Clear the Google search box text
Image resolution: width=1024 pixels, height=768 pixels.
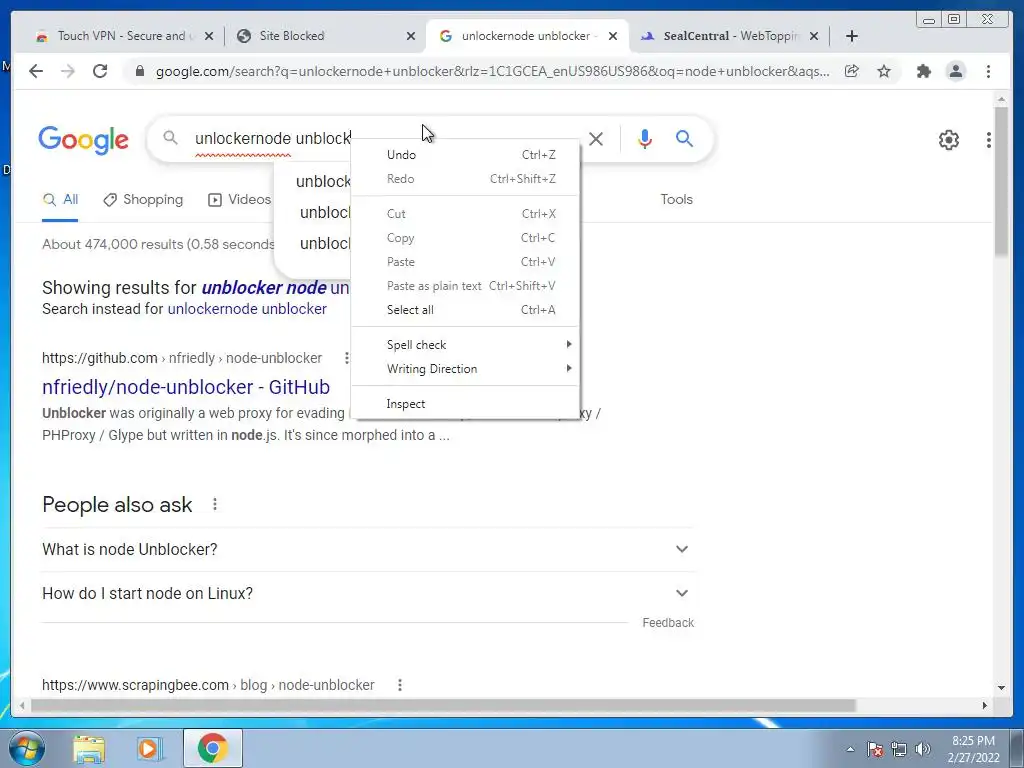(x=596, y=138)
